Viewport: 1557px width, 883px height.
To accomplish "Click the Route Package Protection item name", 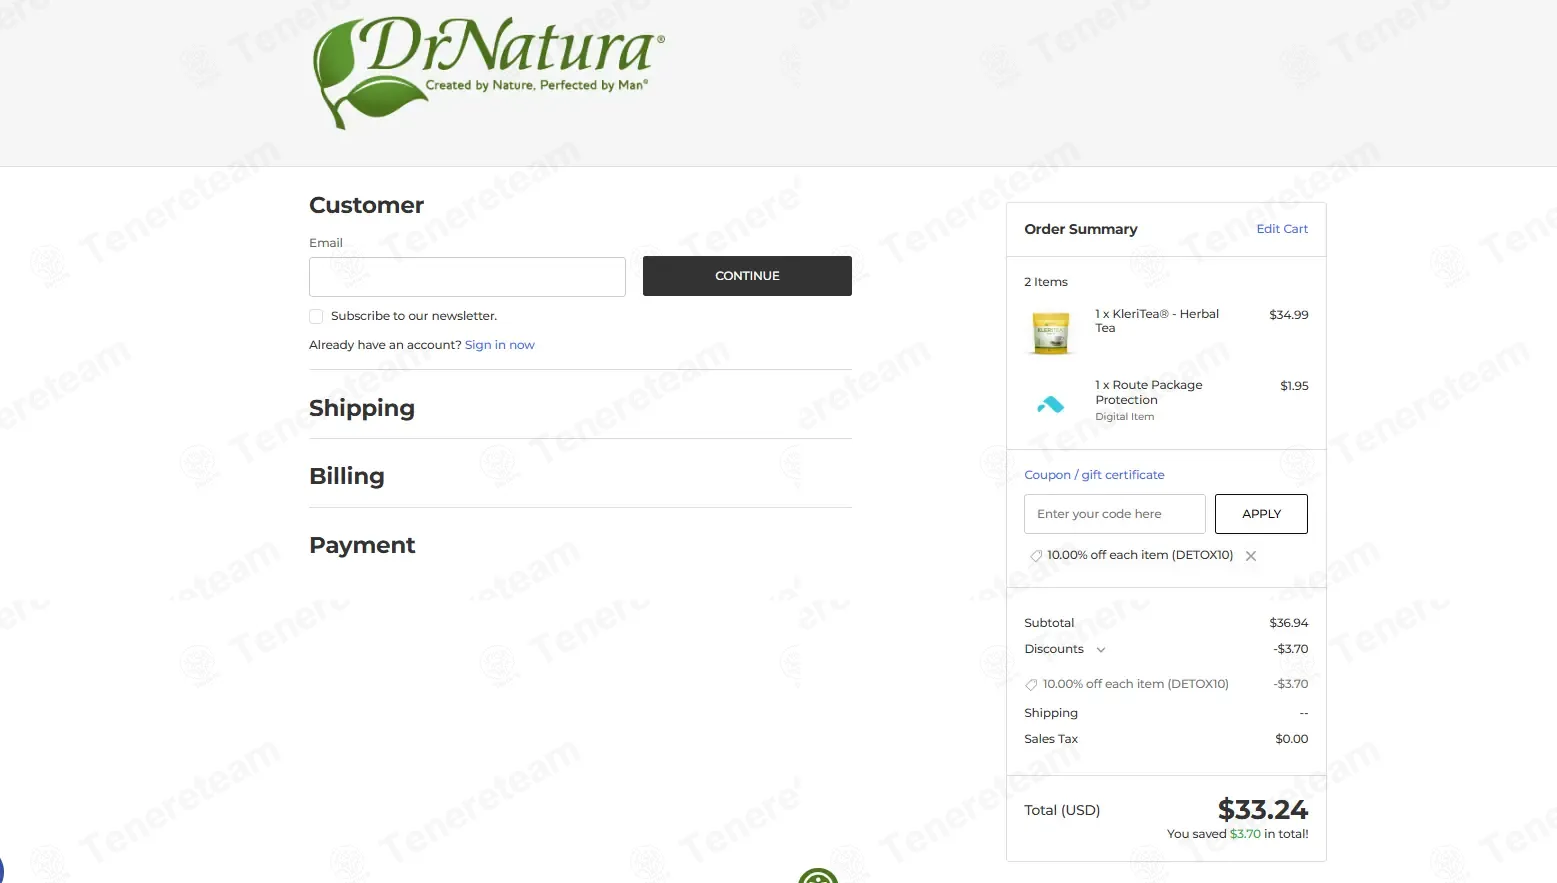I will [1149, 392].
